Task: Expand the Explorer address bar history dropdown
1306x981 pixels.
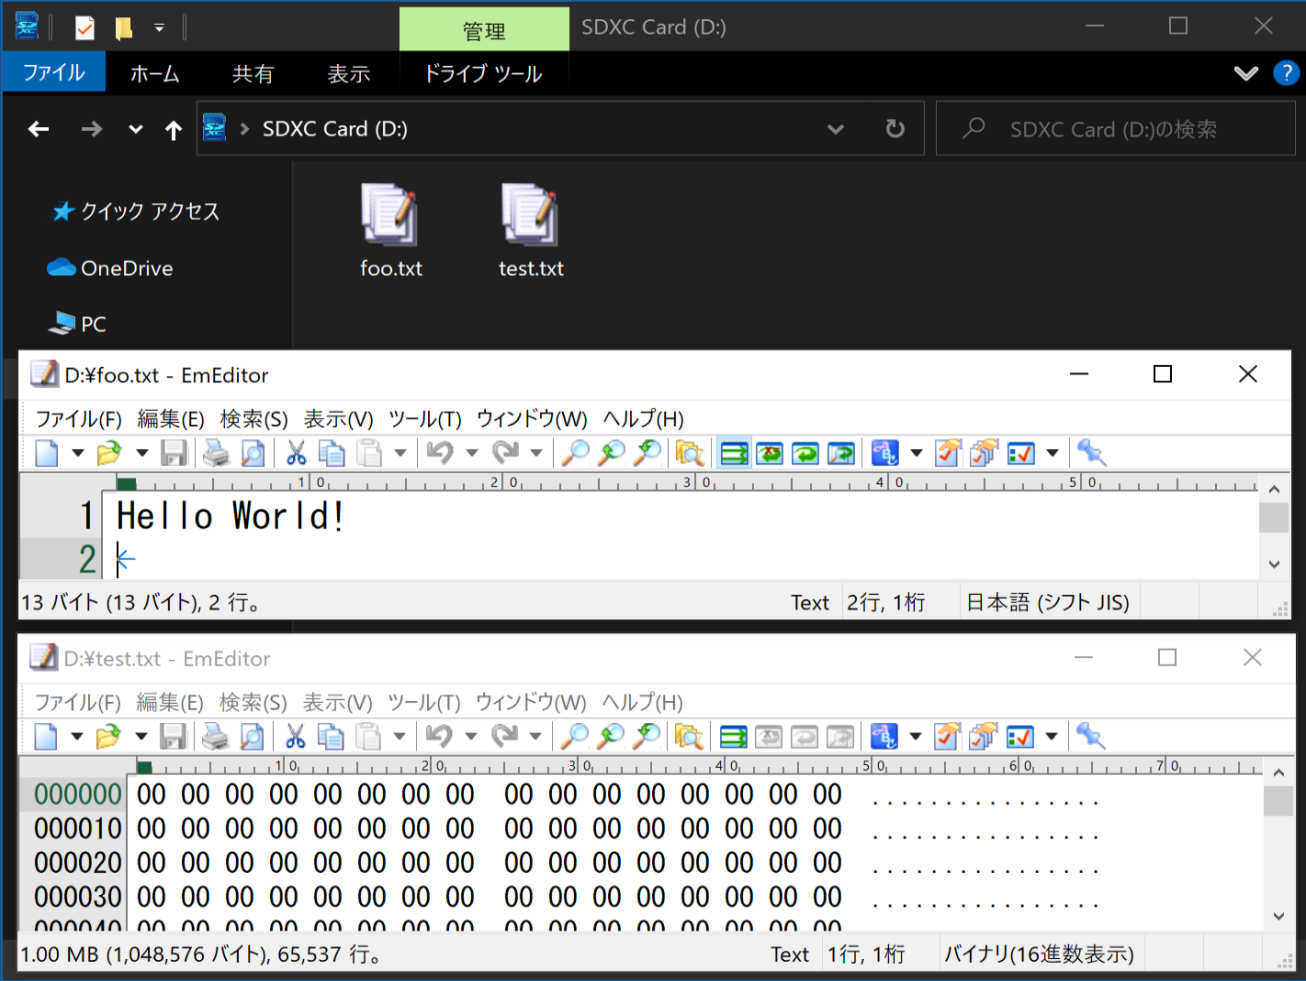Action: click(835, 129)
